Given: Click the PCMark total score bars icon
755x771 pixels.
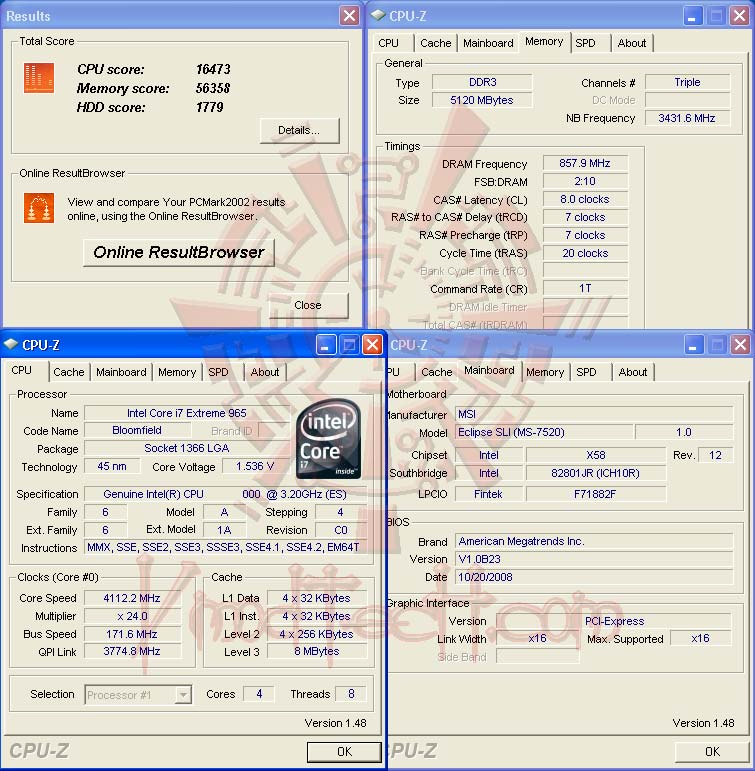Looking at the screenshot, I should 39,78.
